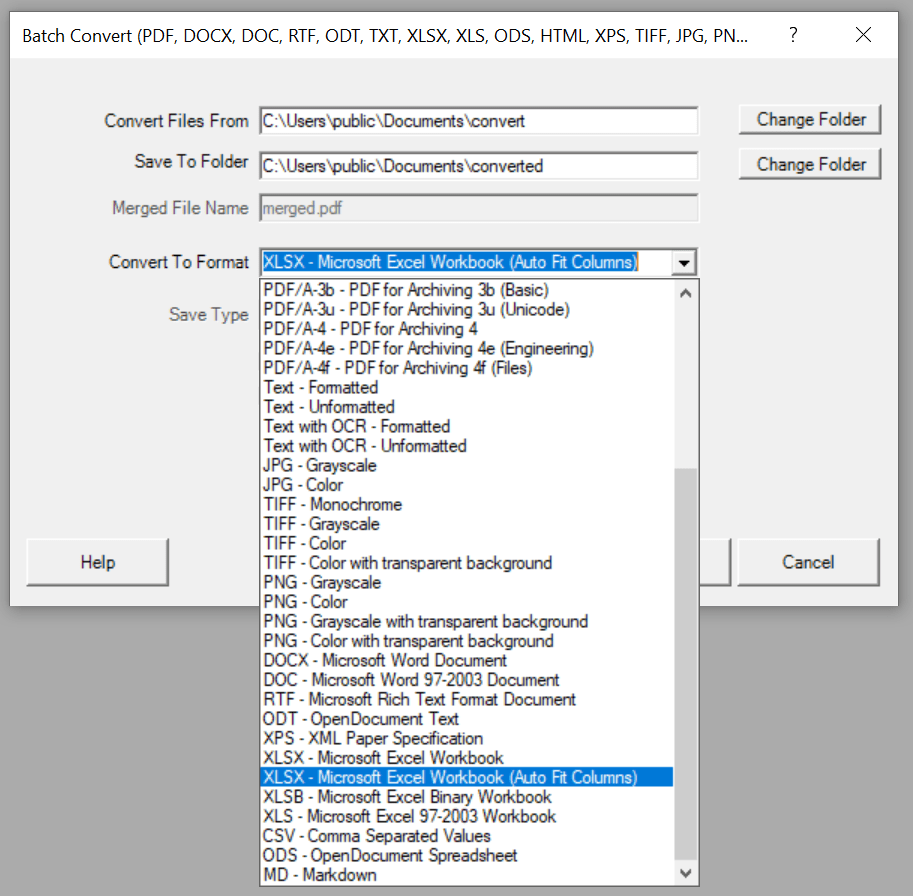913x896 pixels.
Task: Choose TIFF - Color with transparent background
Action: pos(466,563)
